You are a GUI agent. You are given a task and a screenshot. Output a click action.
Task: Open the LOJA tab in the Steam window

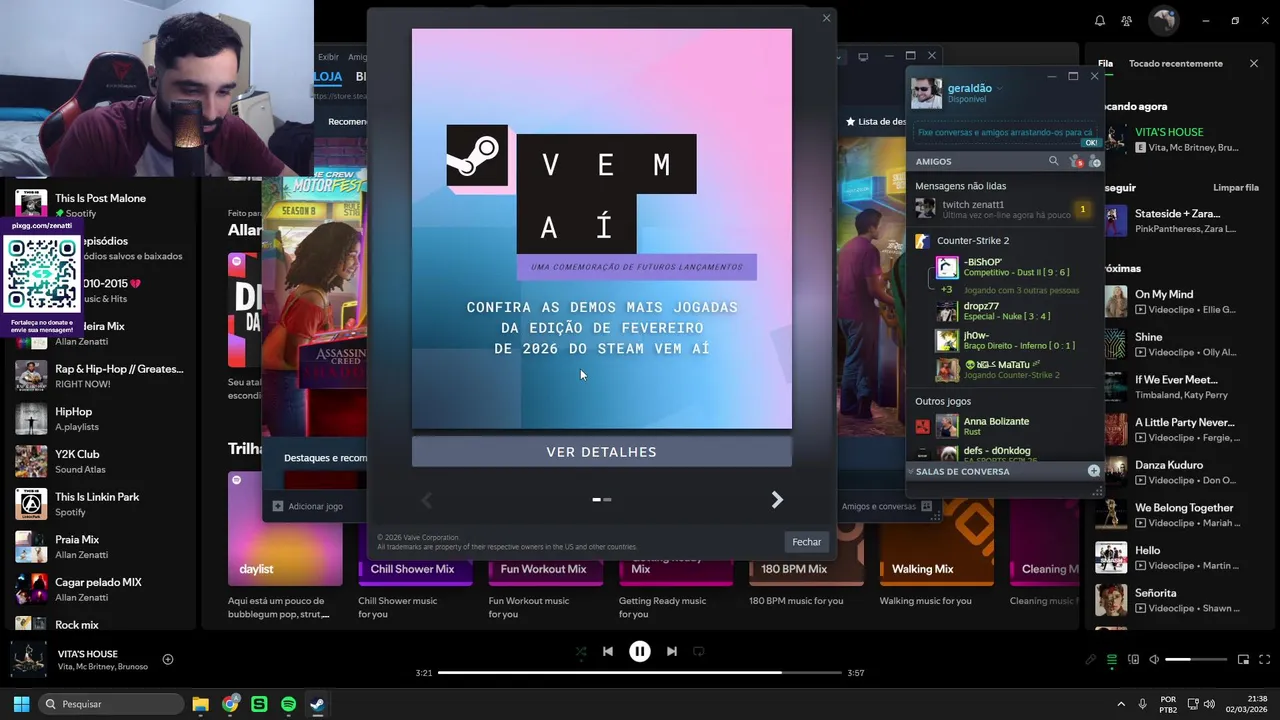tap(330, 77)
